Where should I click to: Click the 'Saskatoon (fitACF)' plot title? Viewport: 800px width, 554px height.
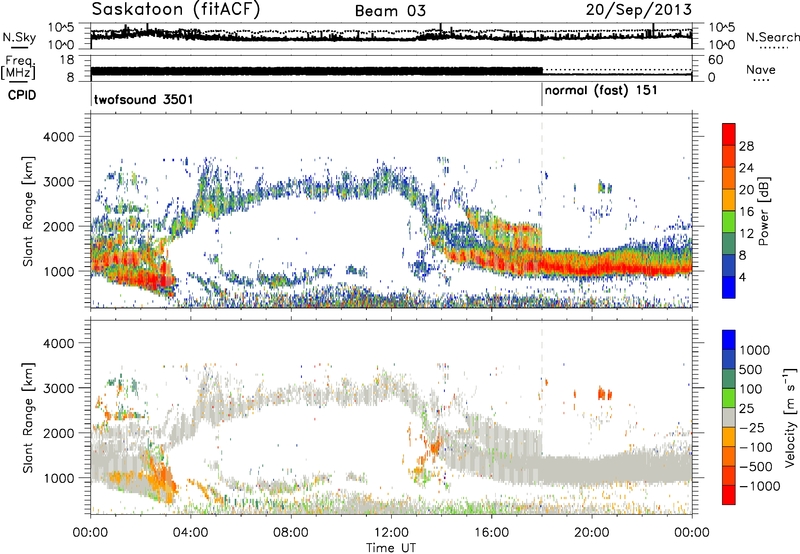(x=177, y=9)
